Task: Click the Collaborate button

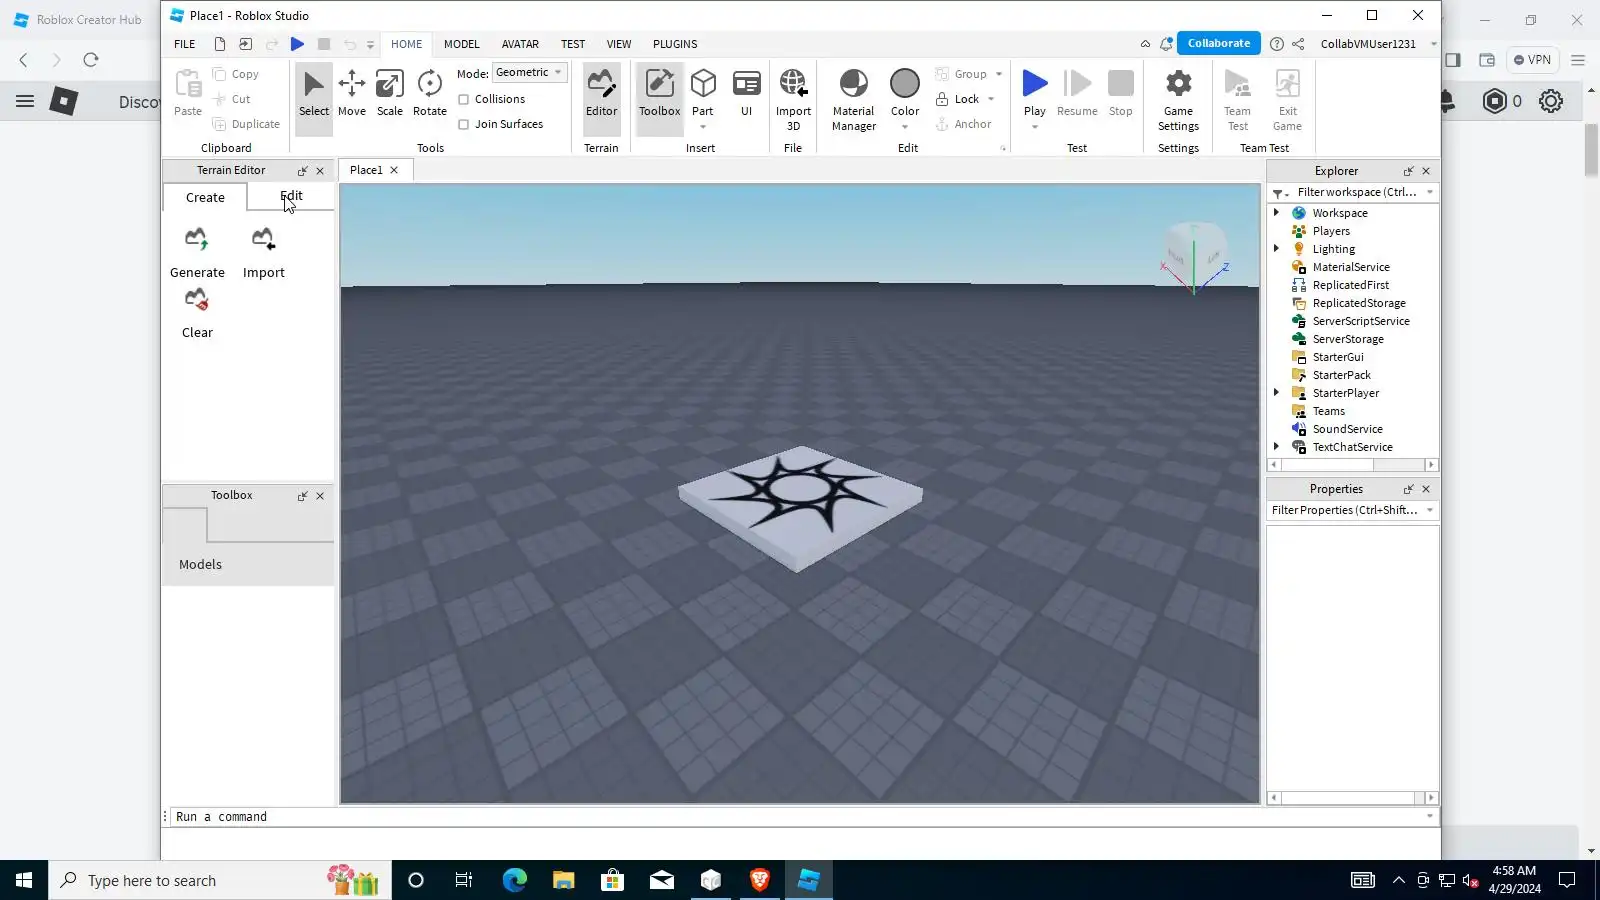Action: (1219, 43)
